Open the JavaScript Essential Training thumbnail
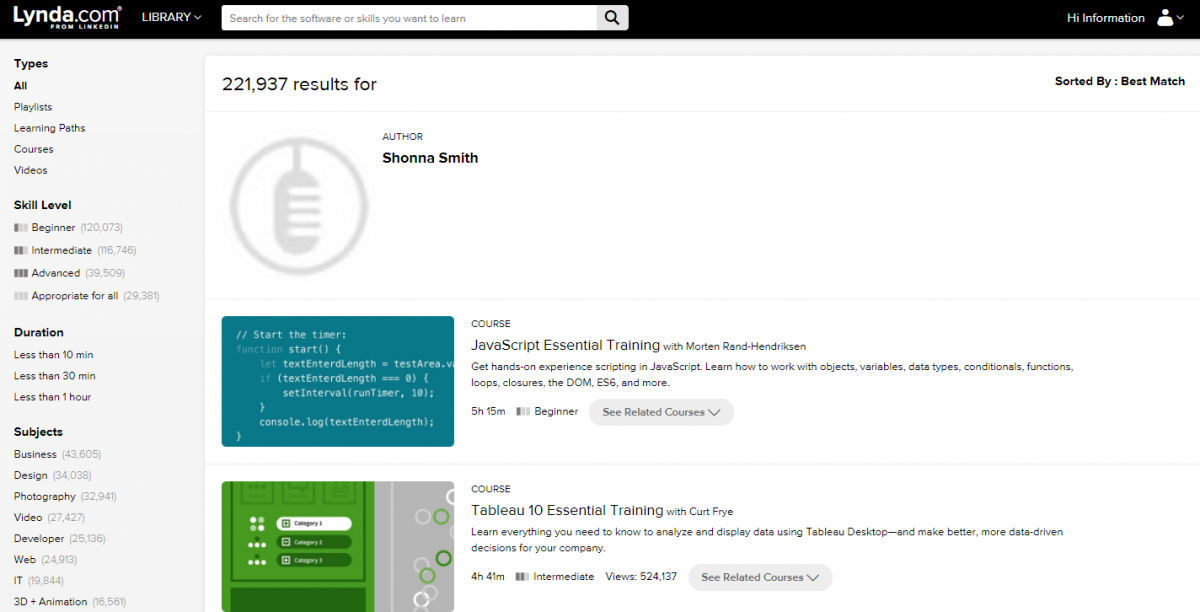This screenshot has height=612, width=1200. tap(338, 381)
